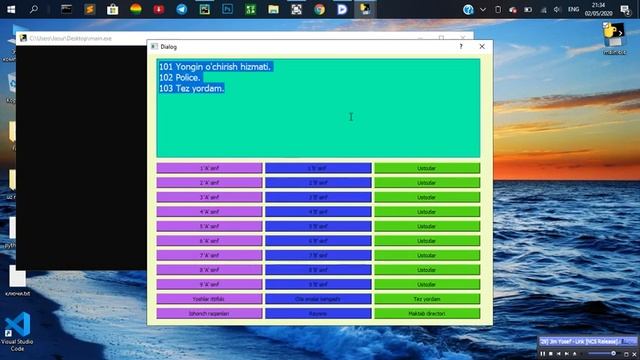Click the blue Rayono button

tap(318, 313)
